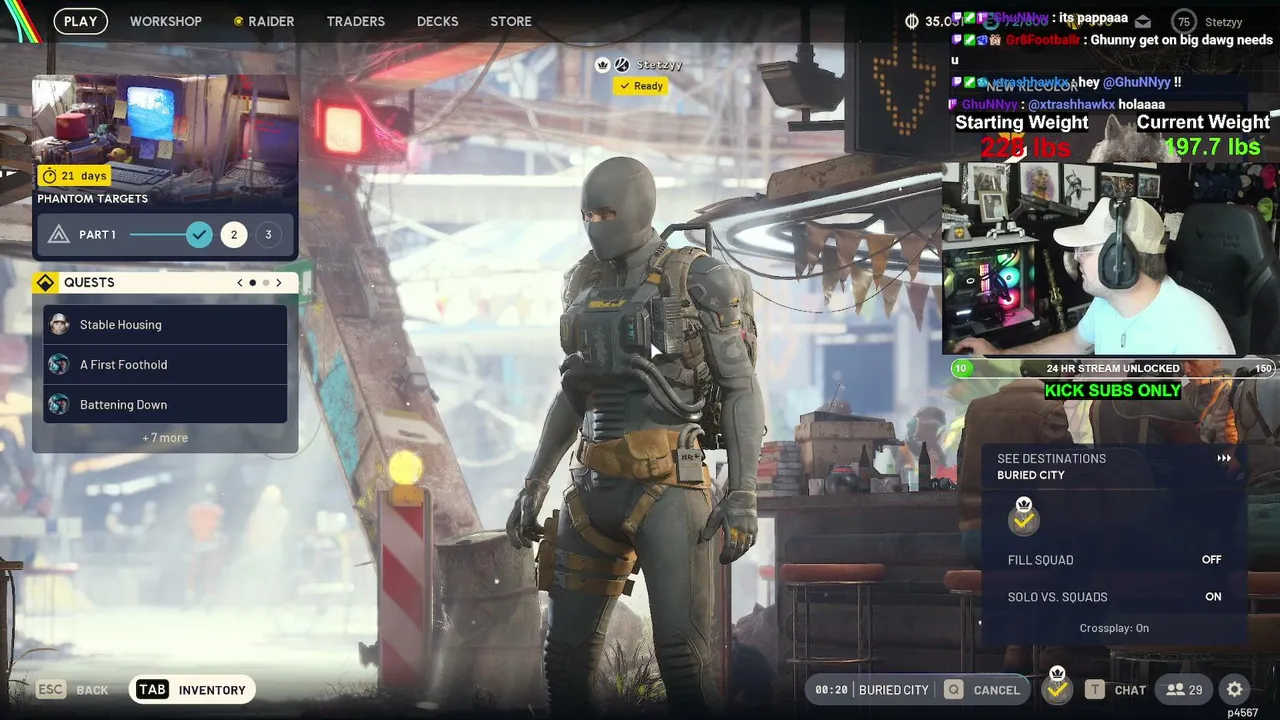Click the Battening Down quest globe icon

pyautogui.click(x=59, y=404)
